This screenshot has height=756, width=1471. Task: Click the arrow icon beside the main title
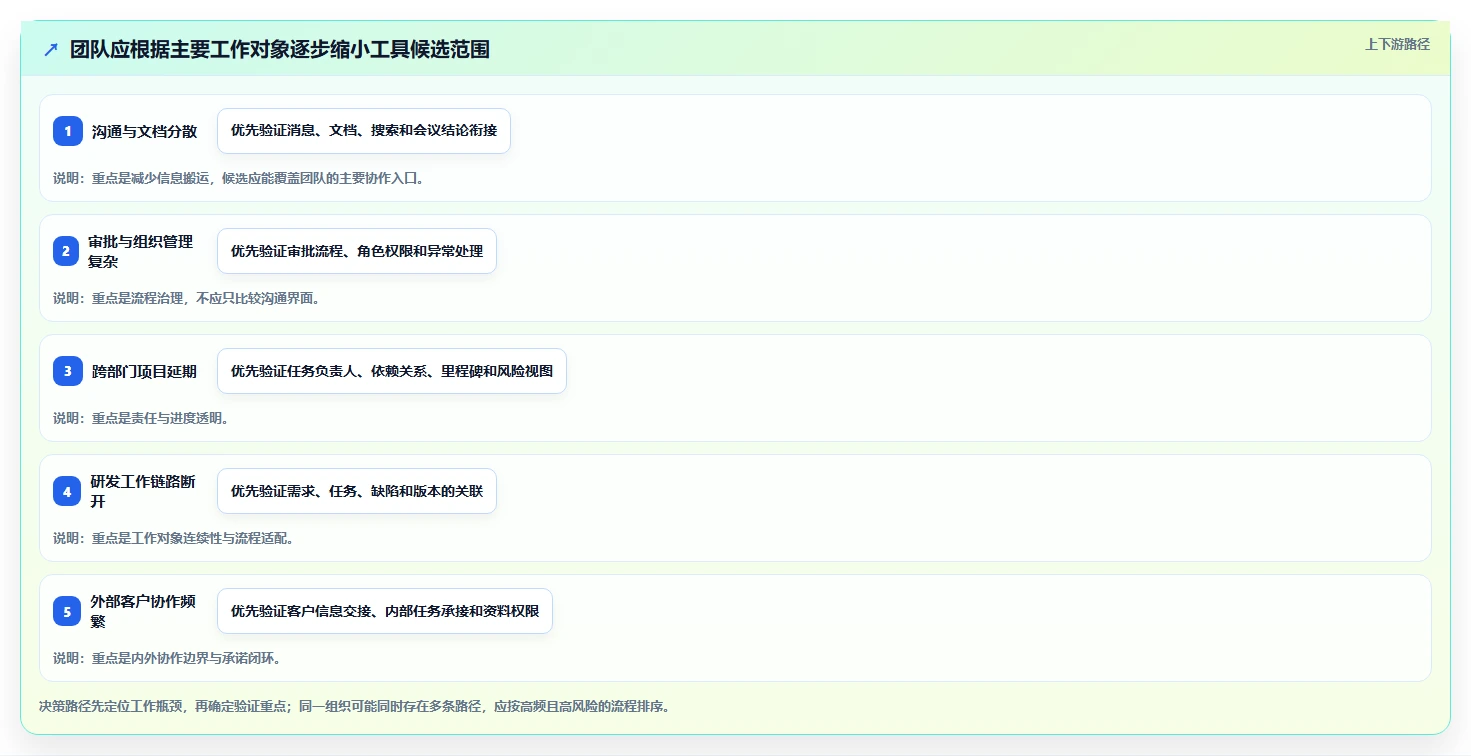[51, 50]
